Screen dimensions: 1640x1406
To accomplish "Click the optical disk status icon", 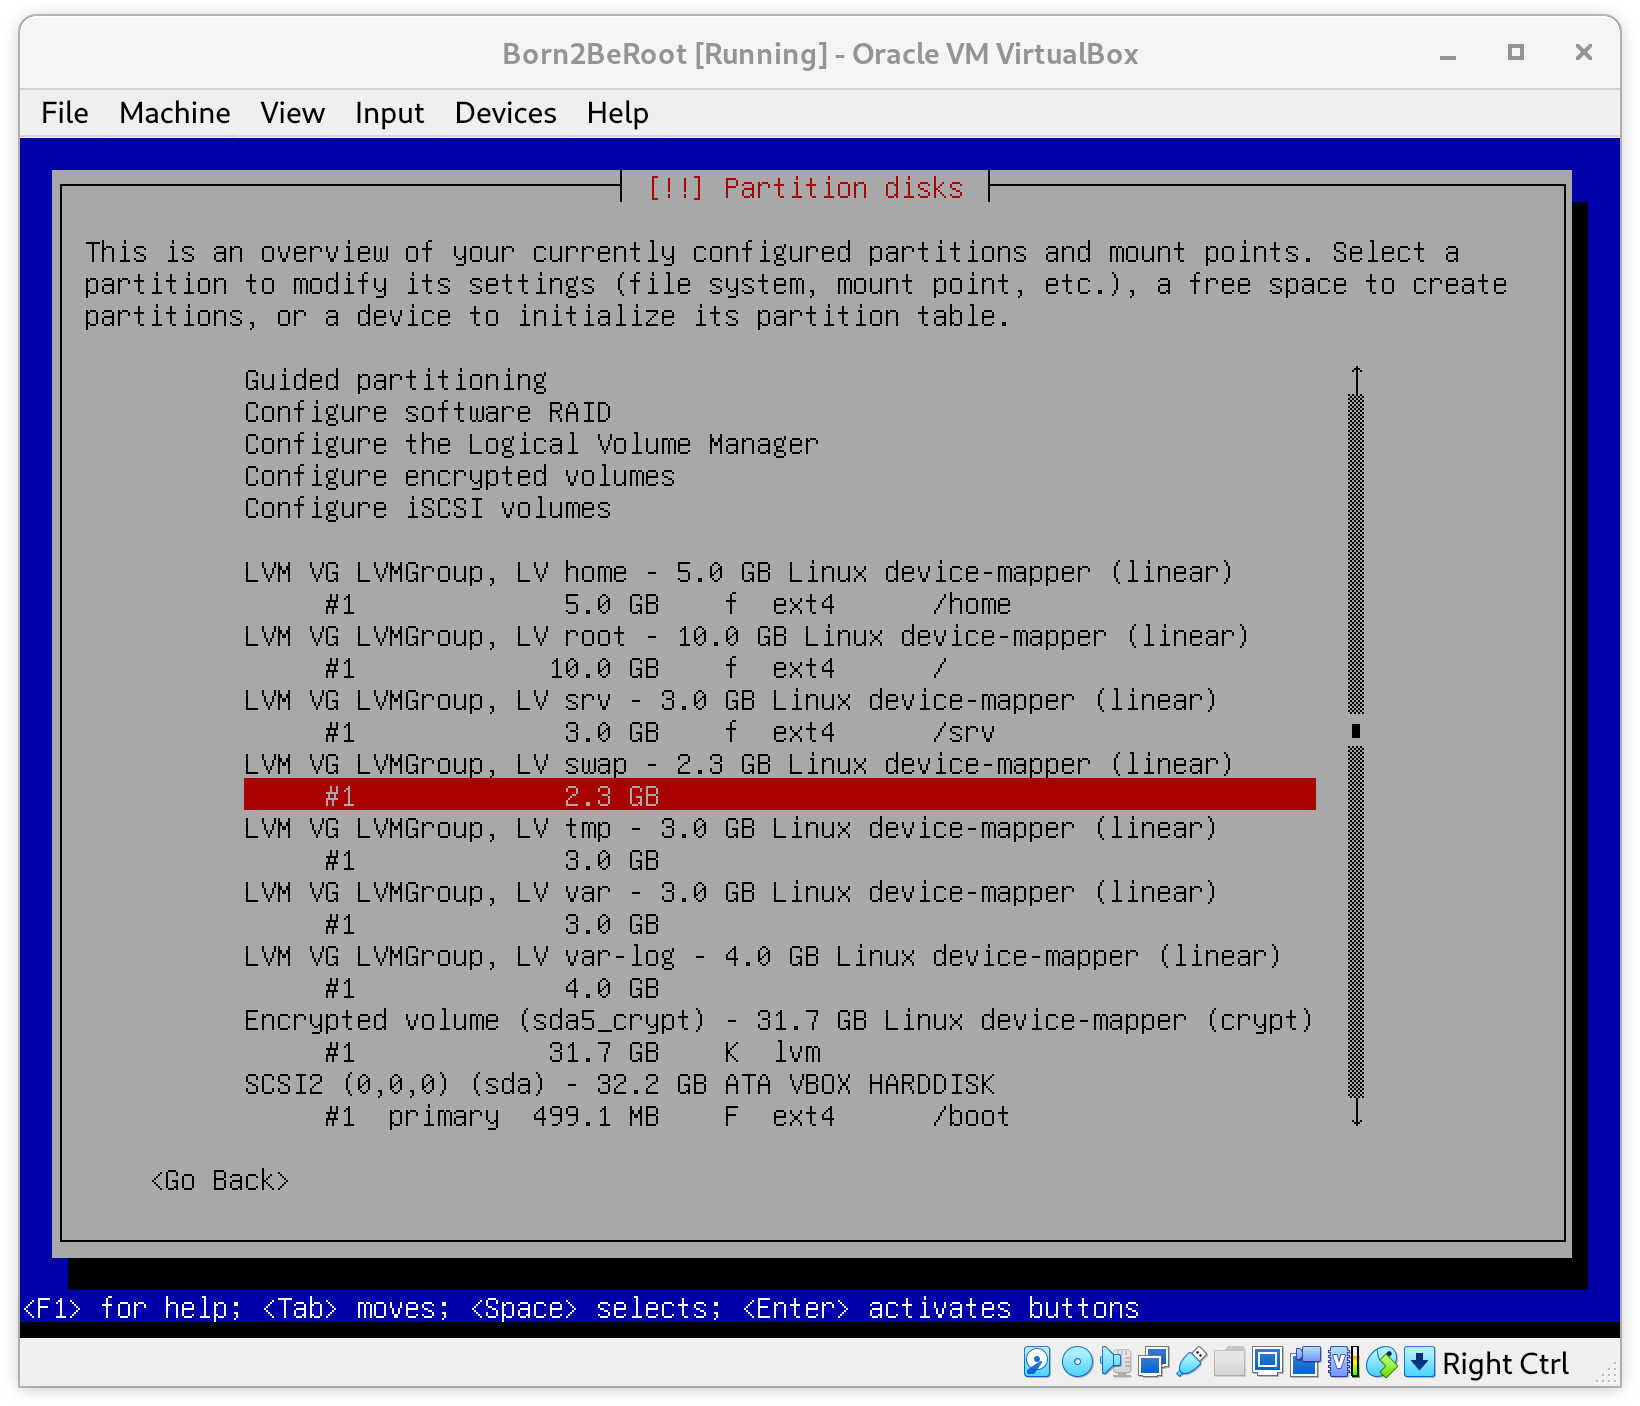I will [x=1076, y=1363].
